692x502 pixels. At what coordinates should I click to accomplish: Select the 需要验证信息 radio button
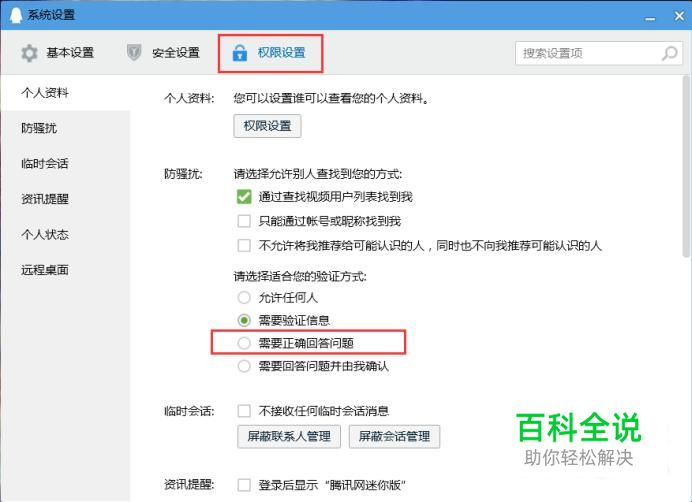coord(244,320)
